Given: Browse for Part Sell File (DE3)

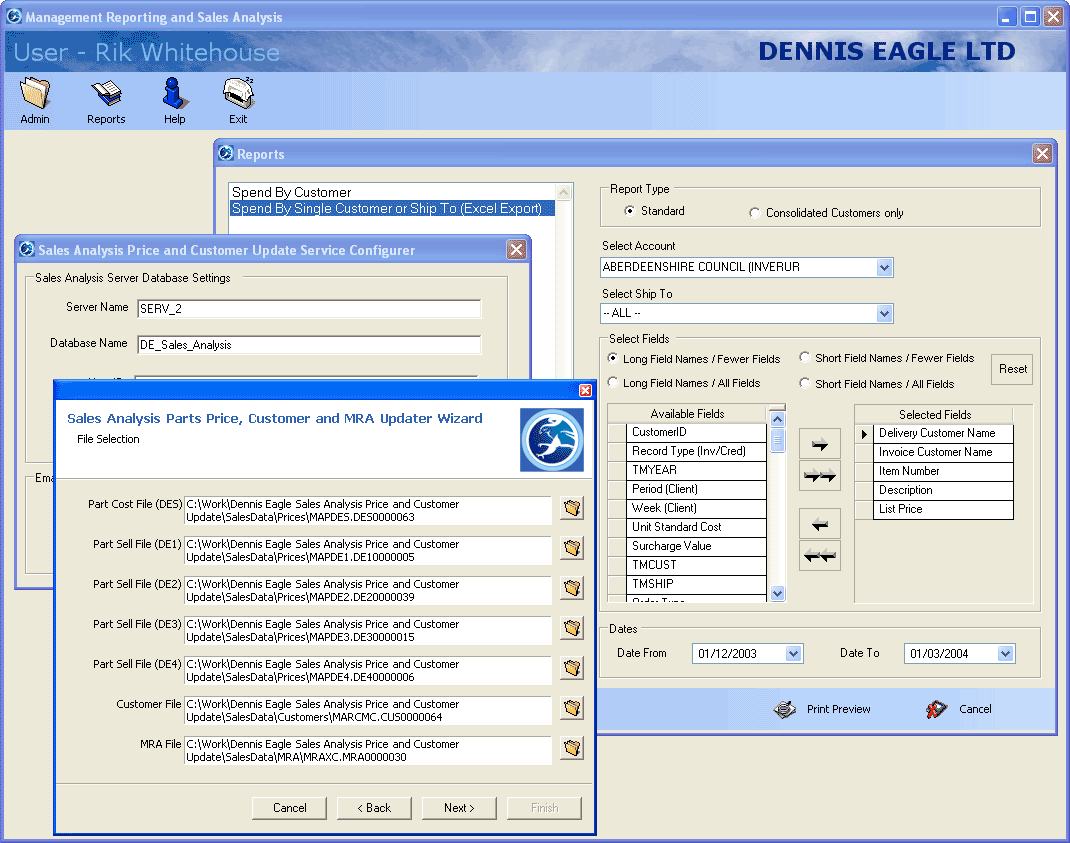Looking at the screenshot, I should (x=572, y=628).
